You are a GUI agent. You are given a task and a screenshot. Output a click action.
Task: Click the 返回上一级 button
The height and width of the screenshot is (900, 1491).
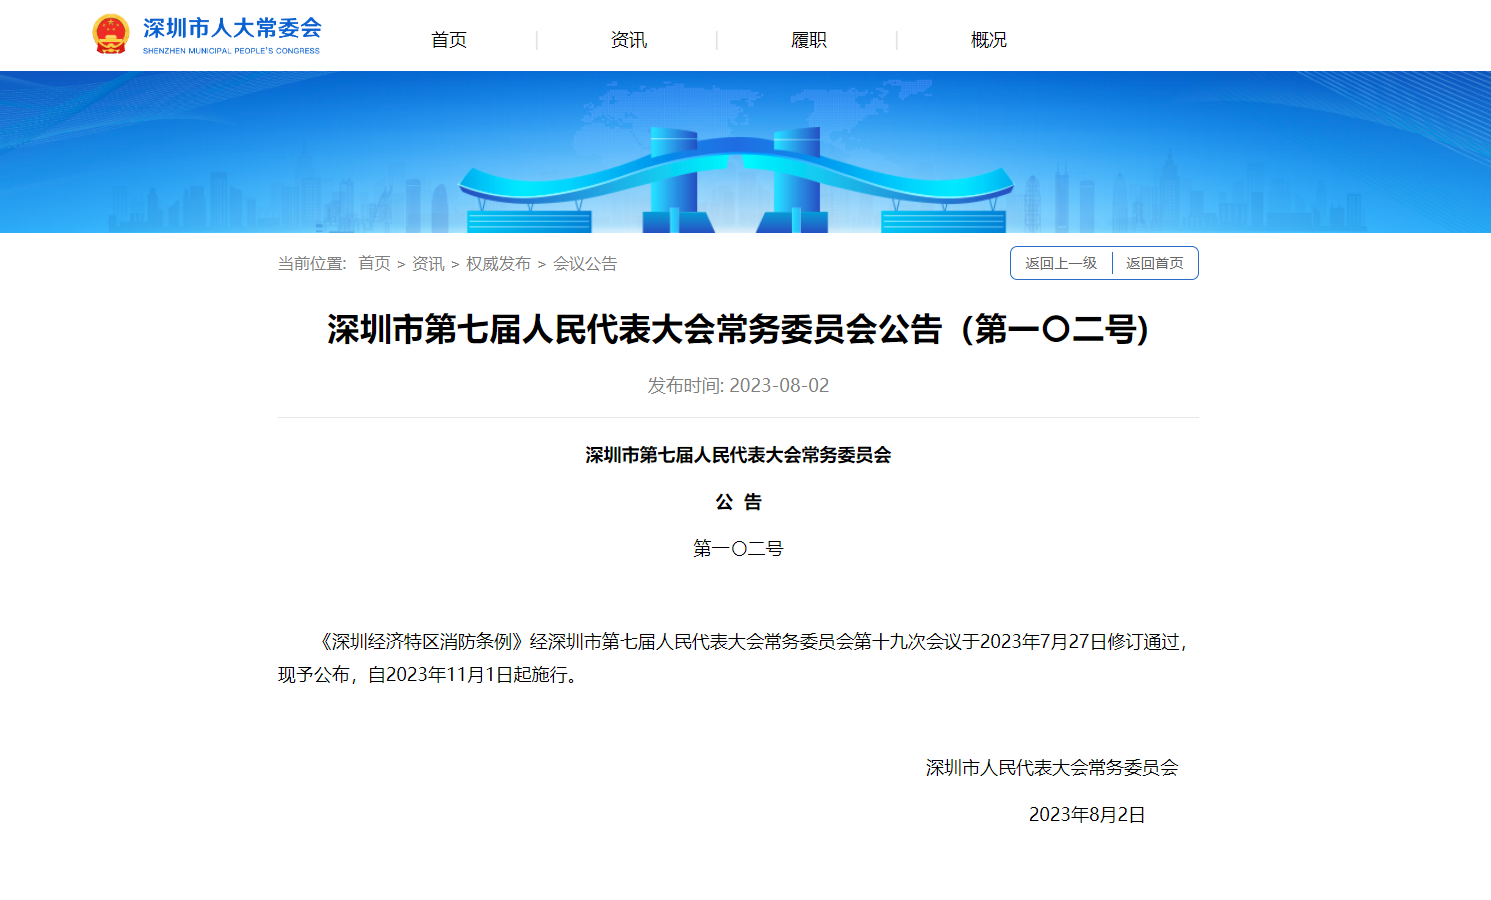1061,263
